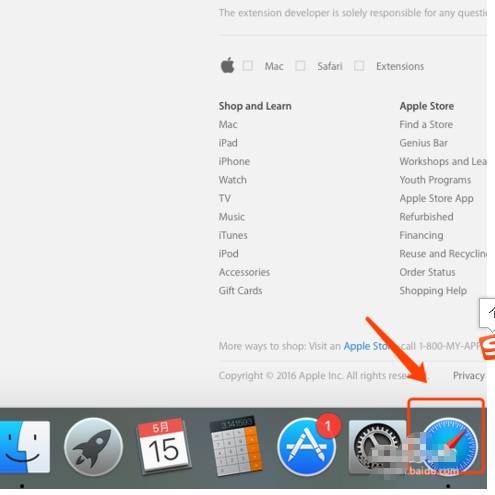
Task: Visit the blue Apple Store link
Action: (x=367, y=346)
